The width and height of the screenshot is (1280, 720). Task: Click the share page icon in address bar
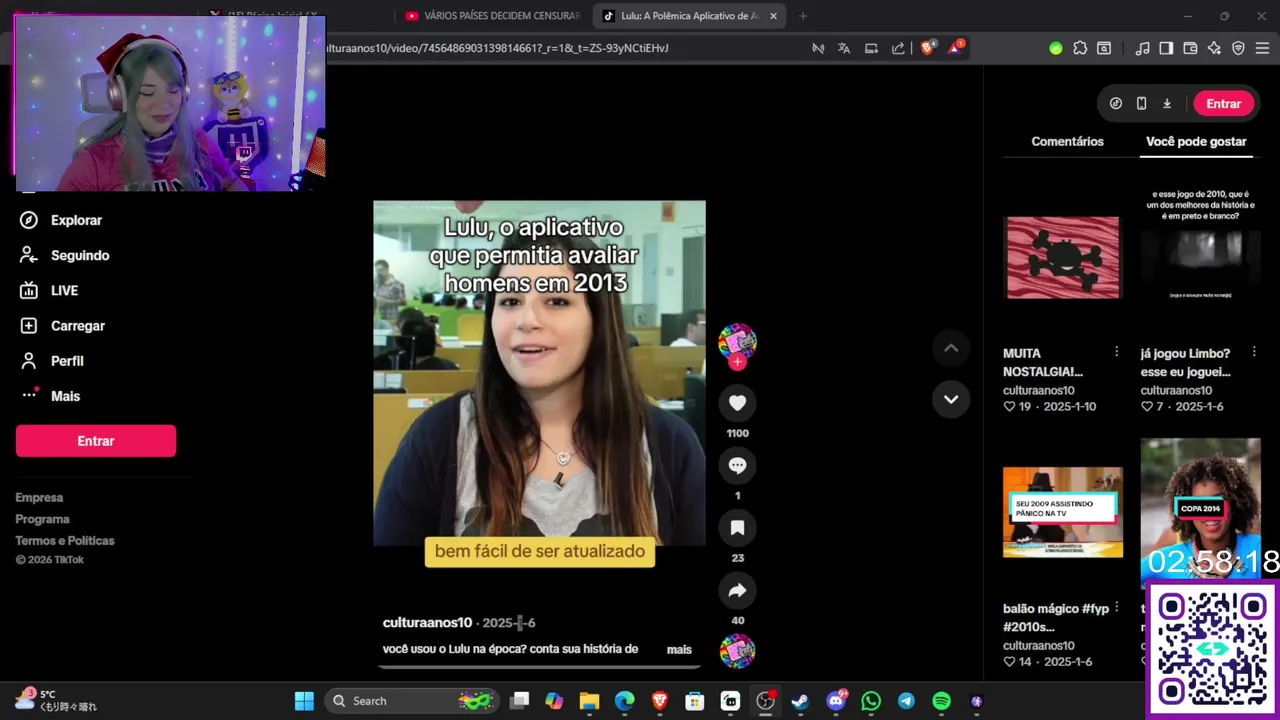click(898, 48)
